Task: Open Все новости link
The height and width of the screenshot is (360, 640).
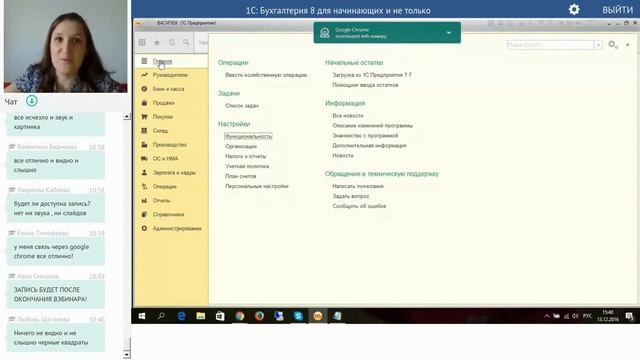Action: pyautogui.click(x=348, y=116)
